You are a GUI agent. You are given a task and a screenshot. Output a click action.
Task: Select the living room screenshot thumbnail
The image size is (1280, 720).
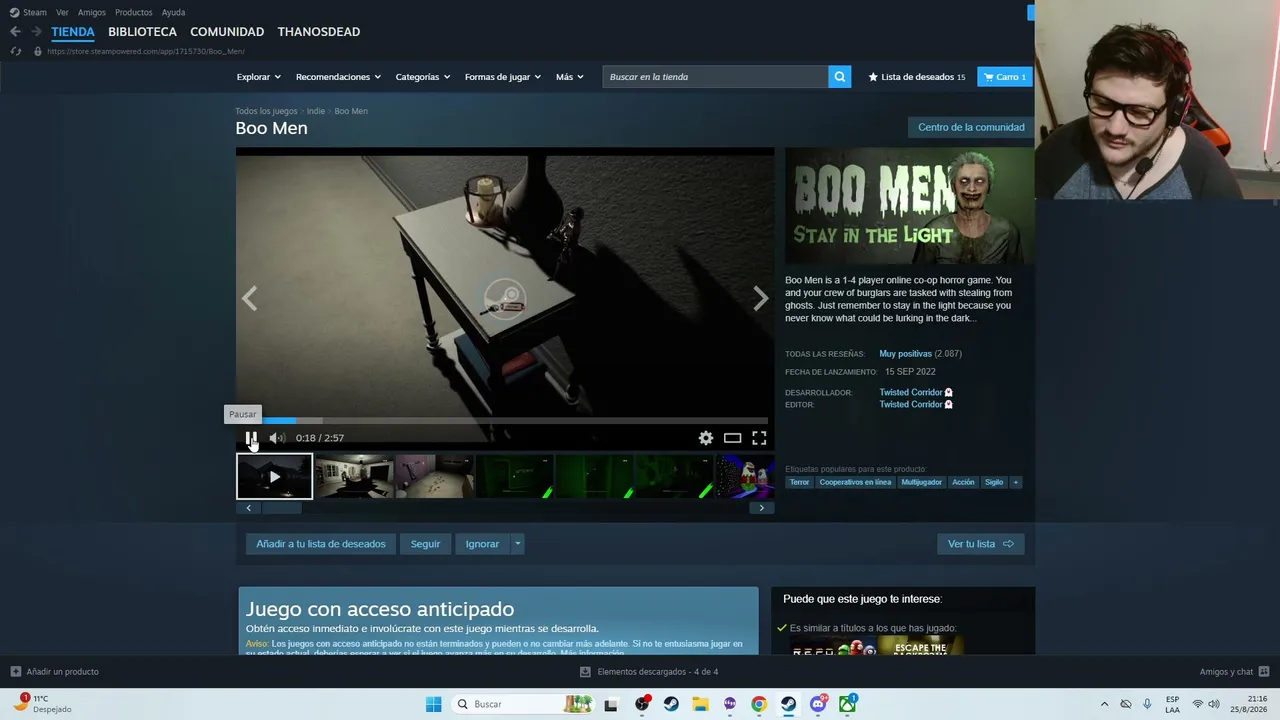coord(354,477)
